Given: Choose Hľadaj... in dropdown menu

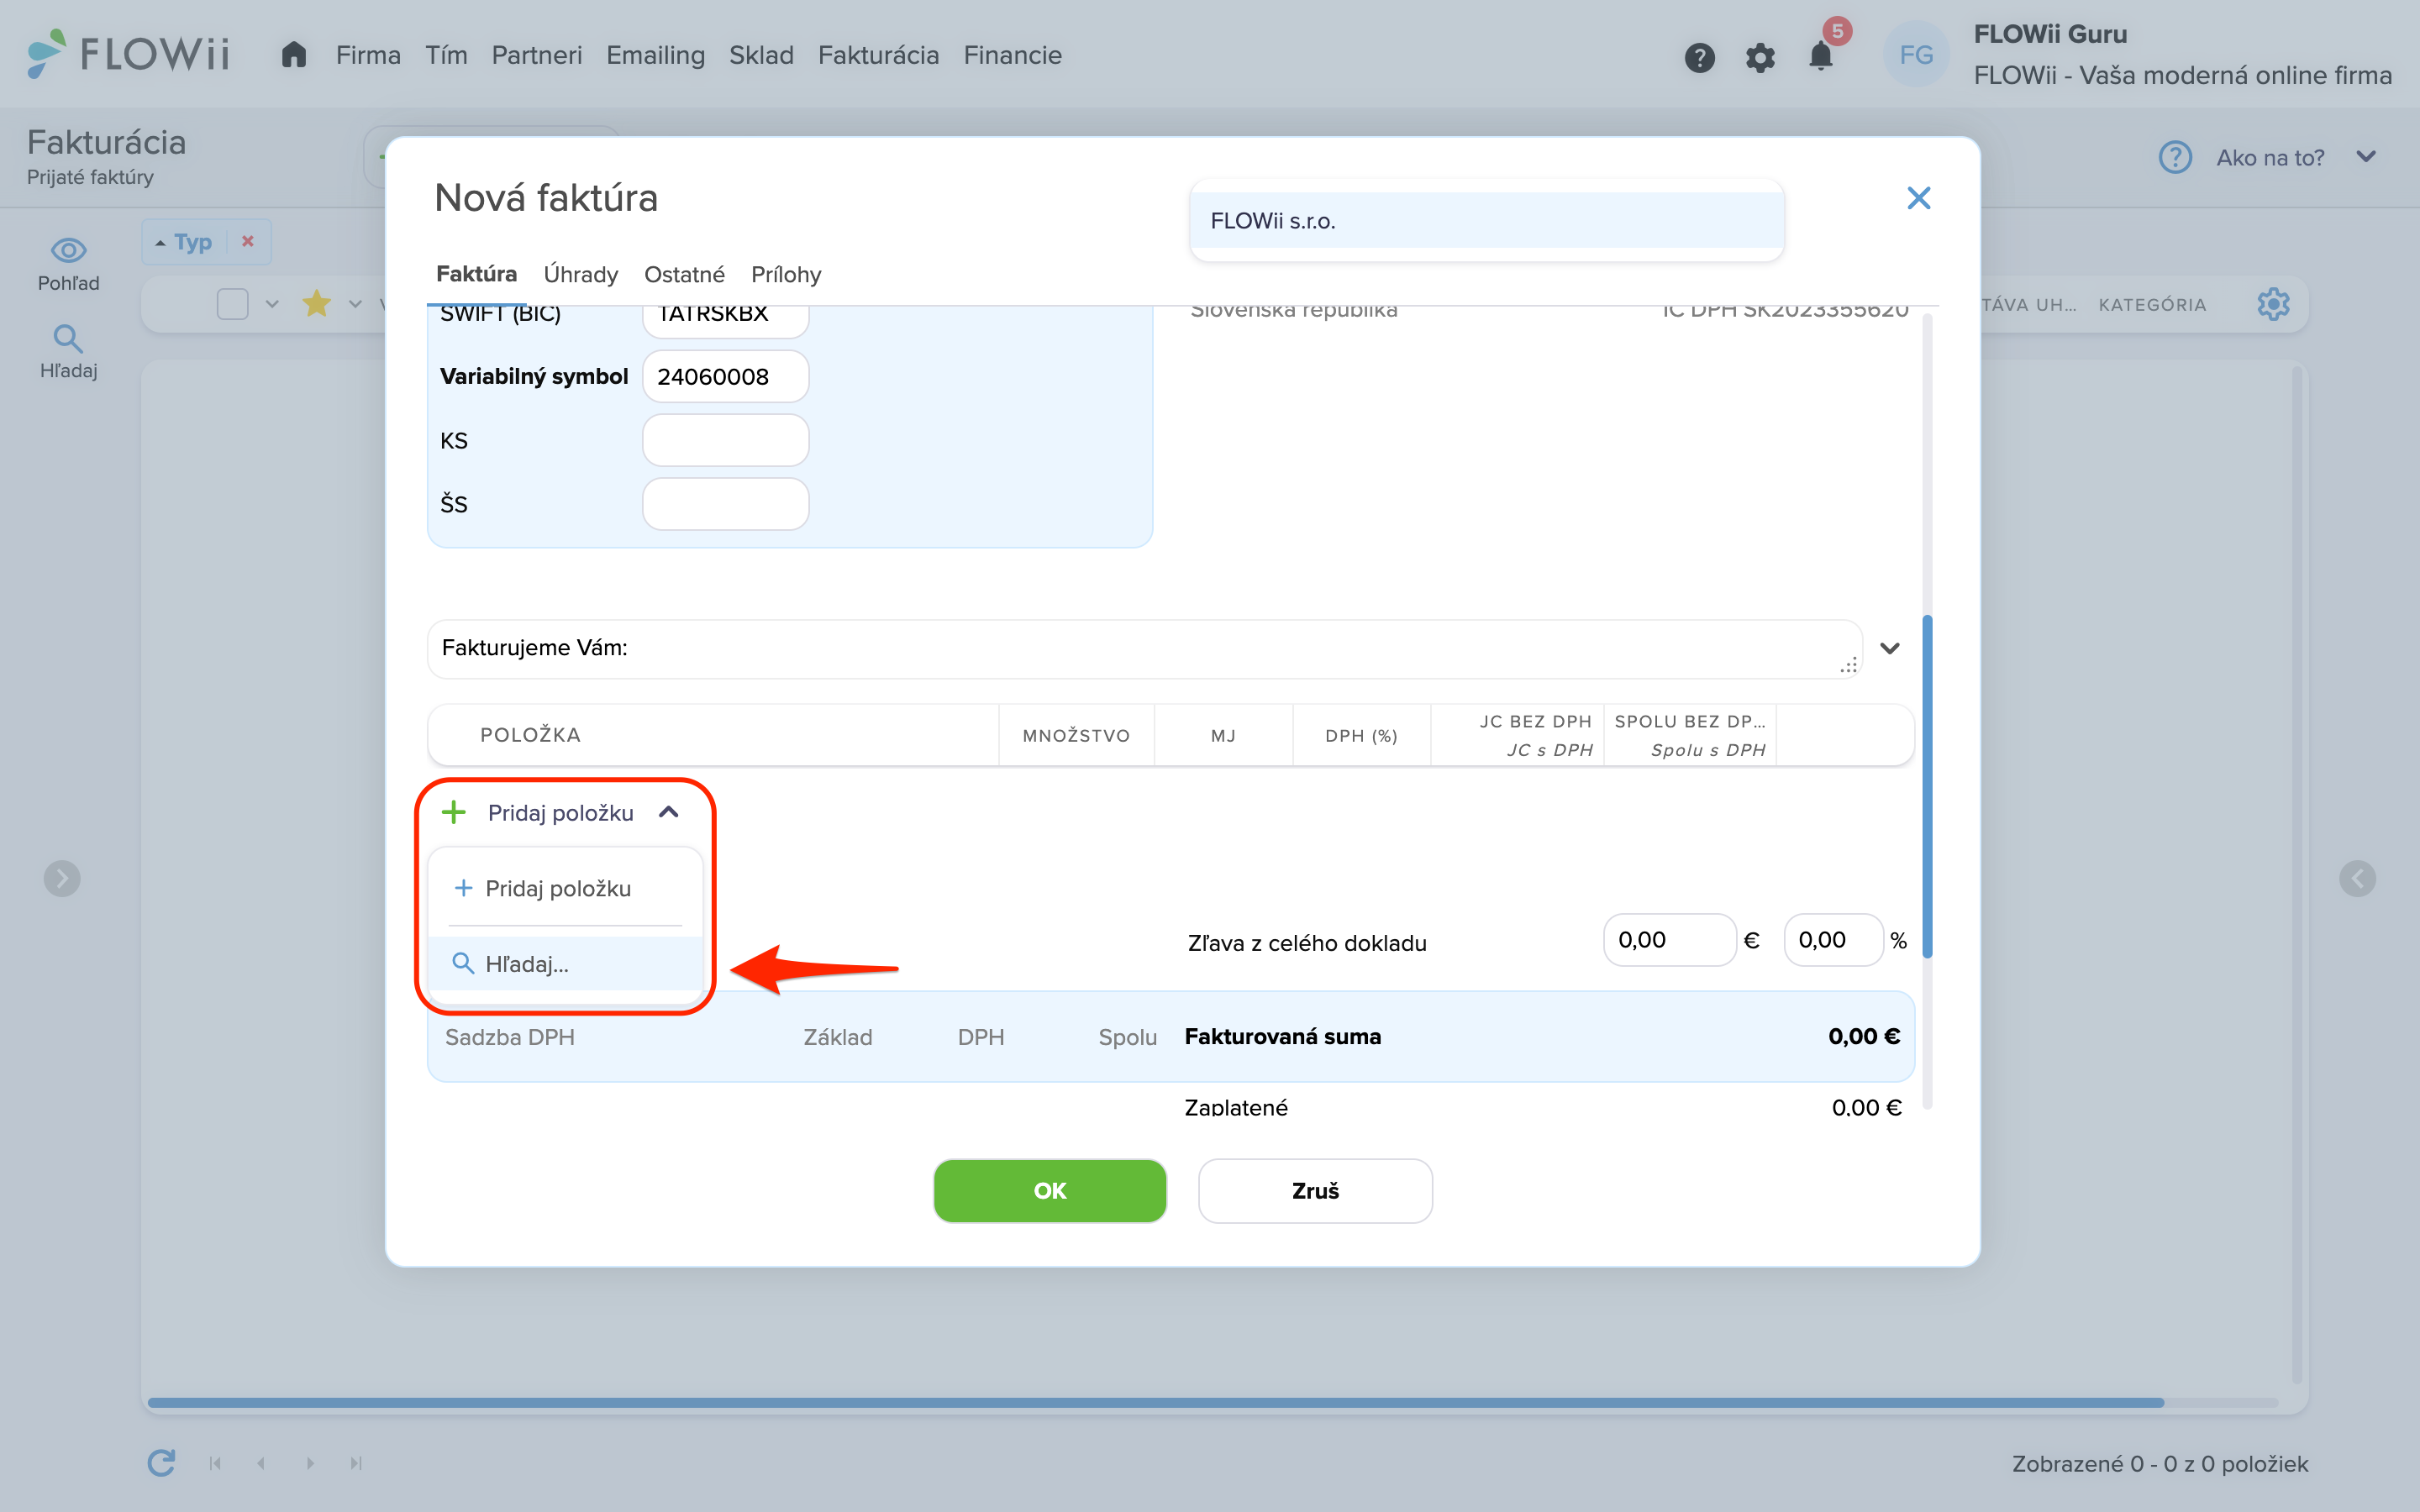Looking at the screenshot, I should pyautogui.click(x=565, y=964).
